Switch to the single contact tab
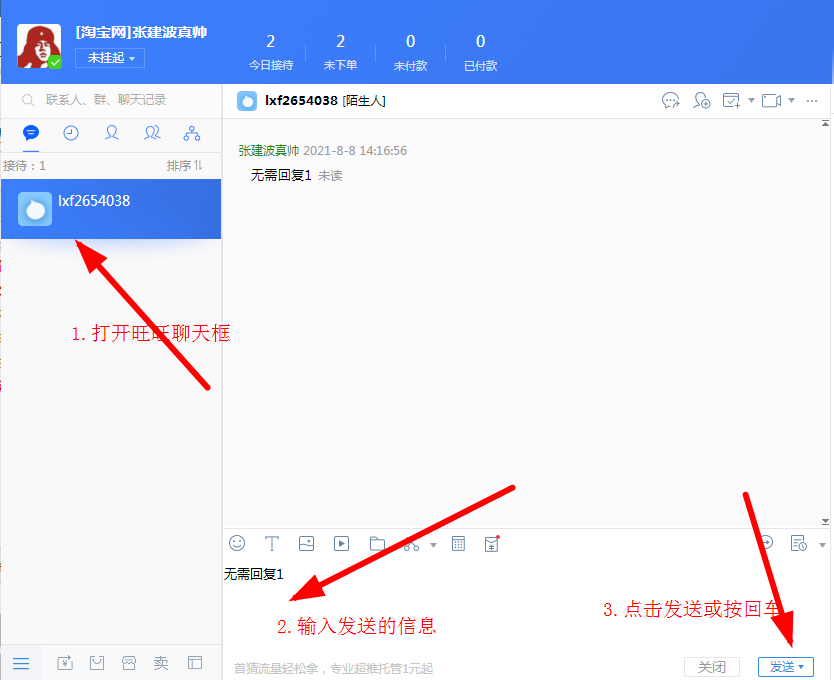This screenshot has height=680, width=834. 111,132
